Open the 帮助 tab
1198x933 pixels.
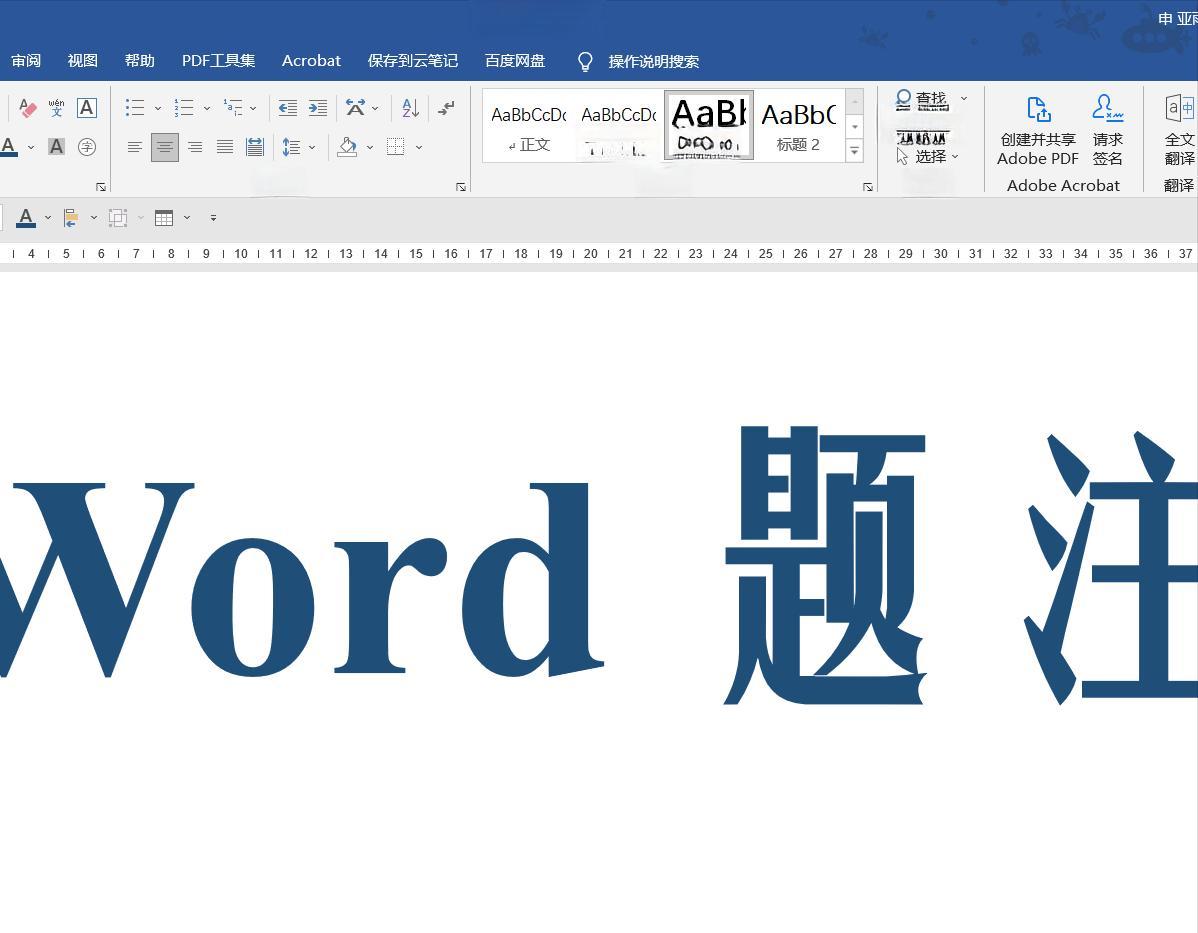[140, 61]
